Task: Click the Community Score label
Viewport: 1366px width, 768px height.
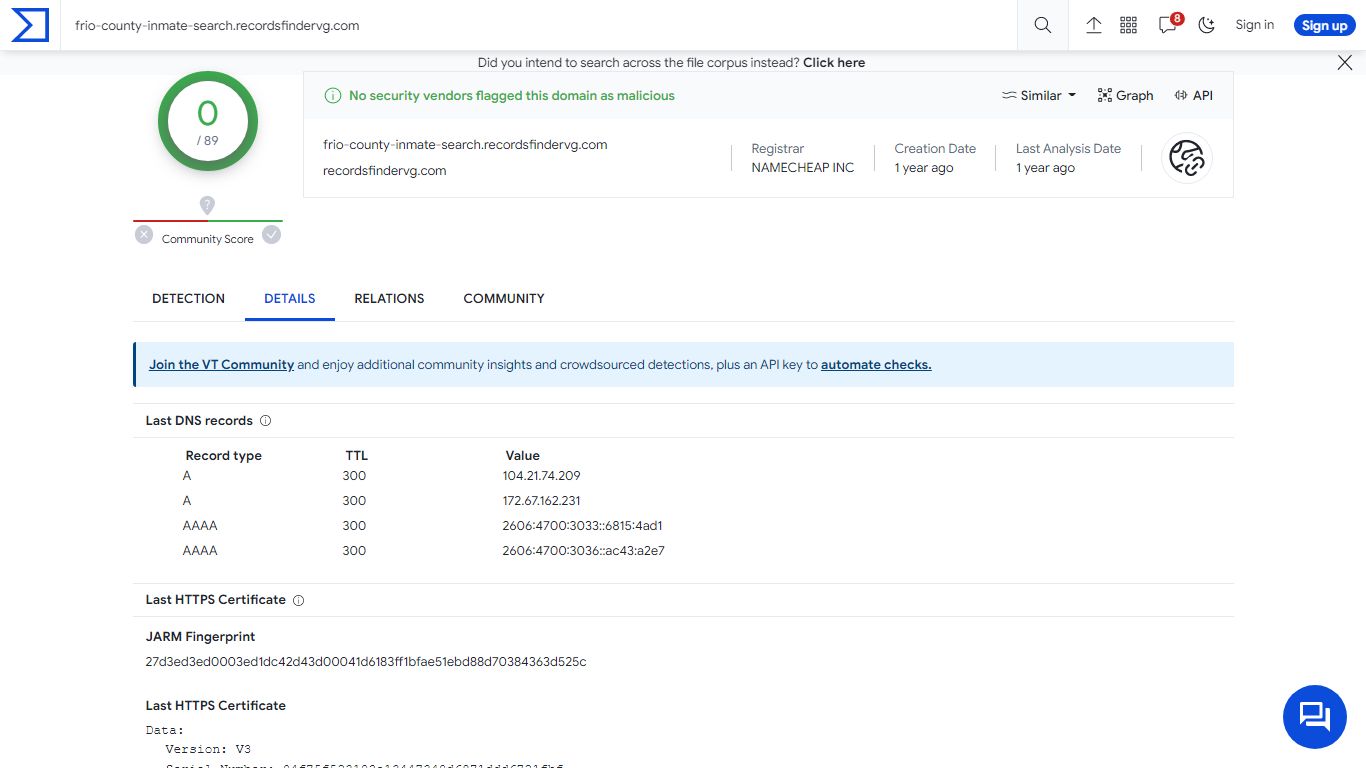Action: pos(208,239)
